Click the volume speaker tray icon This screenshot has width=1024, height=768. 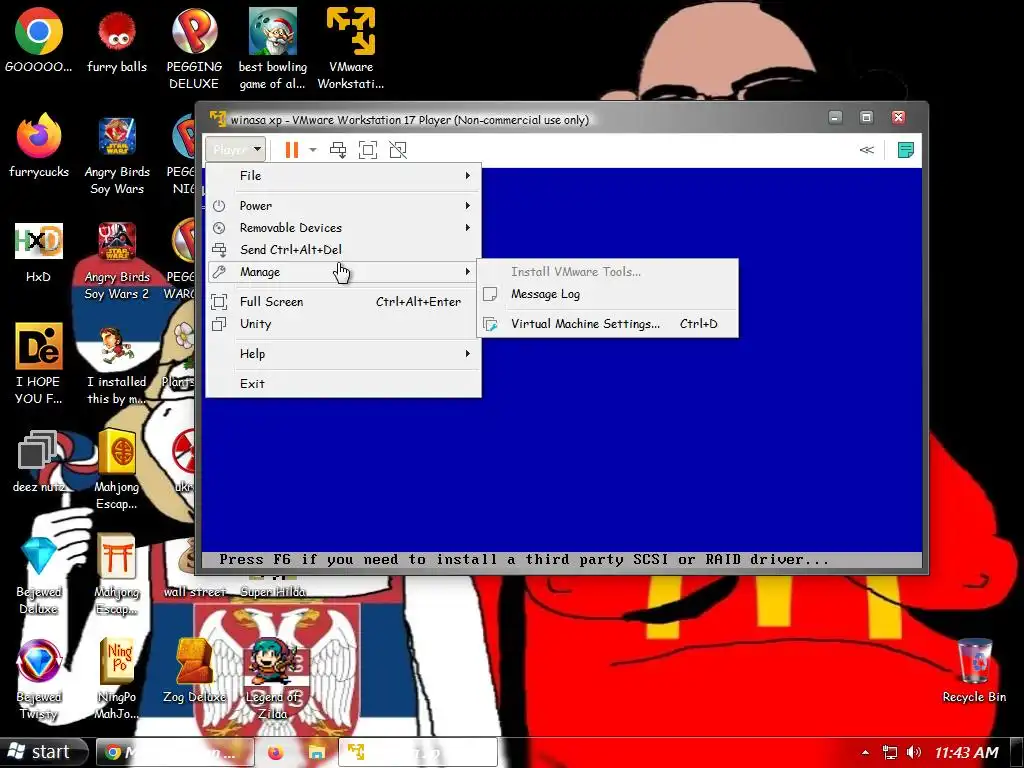[x=914, y=753]
